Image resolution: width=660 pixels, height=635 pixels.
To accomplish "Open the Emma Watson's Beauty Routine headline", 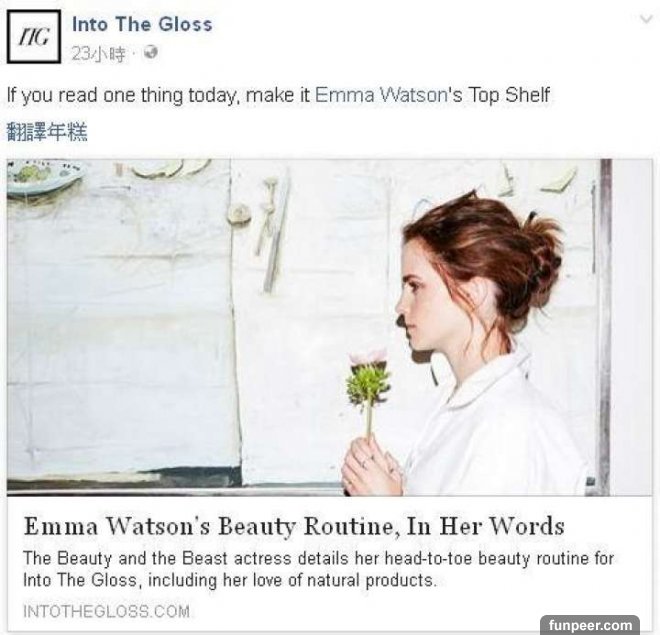I will tap(294, 526).
